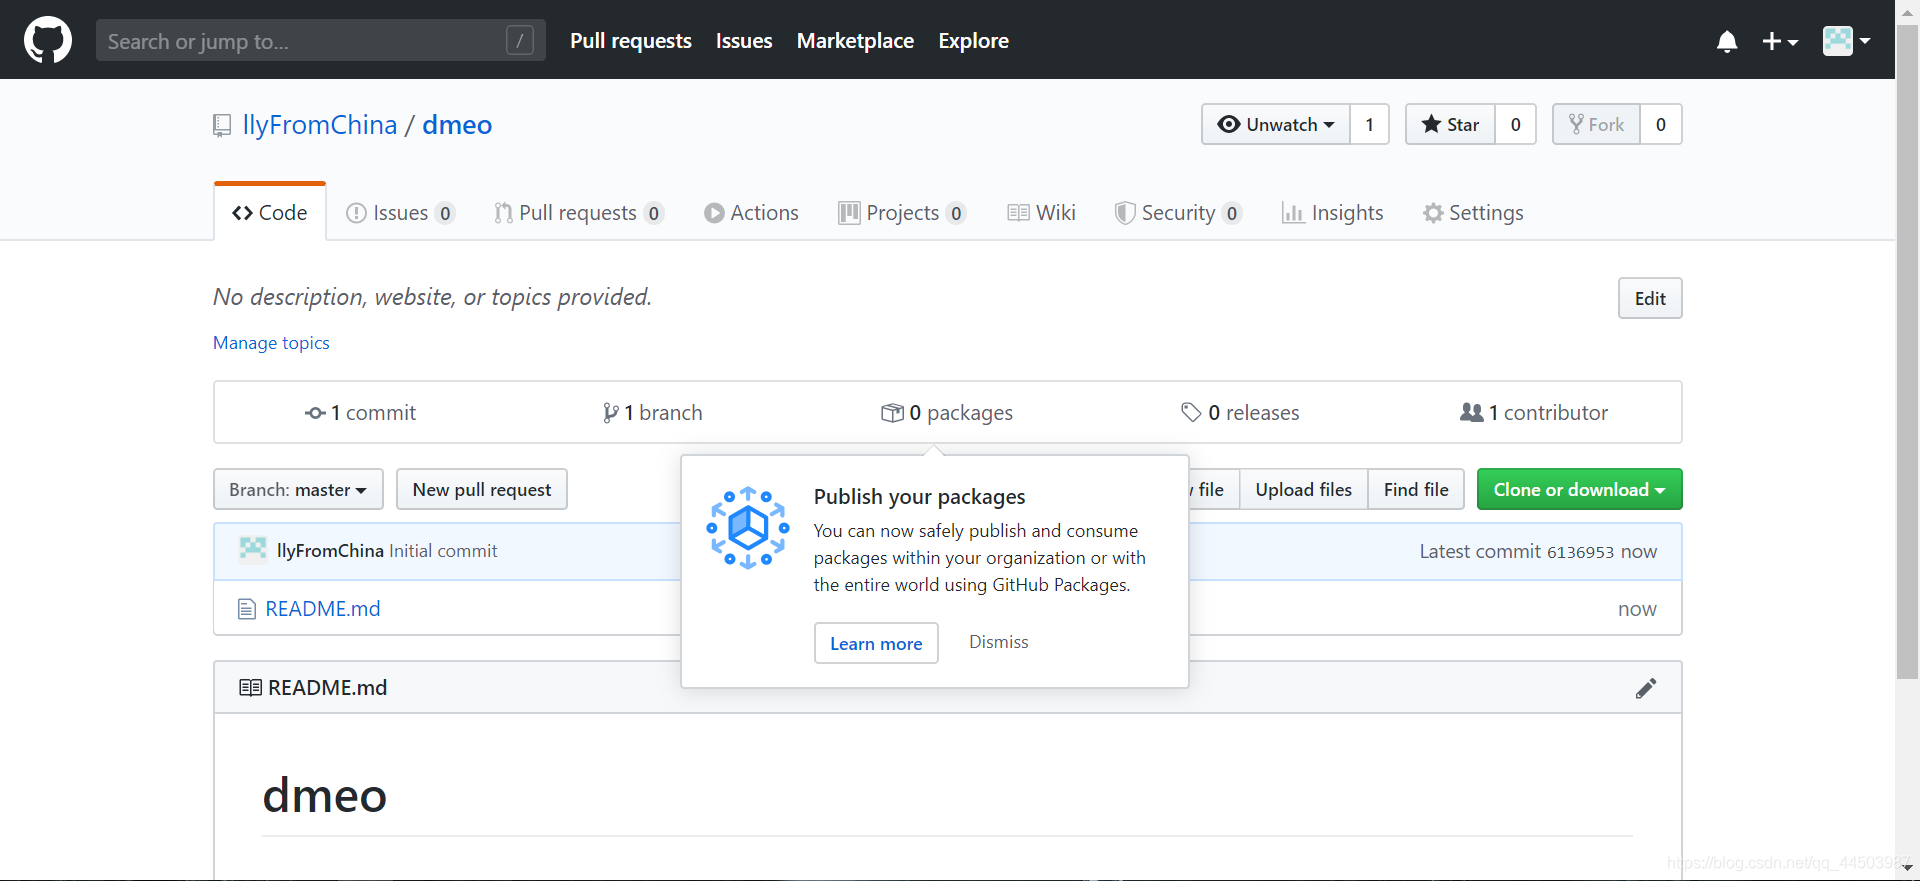Click the stars count of 0
Image resolution: width=1920 pixels, height=881 pixels.
pyautogui.click(x=1516, y=124)
